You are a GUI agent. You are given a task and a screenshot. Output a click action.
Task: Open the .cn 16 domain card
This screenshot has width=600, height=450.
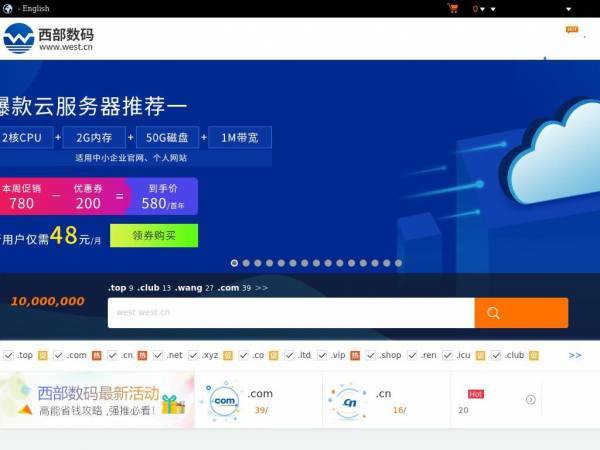pyautogui.click(x=386, y=400)
